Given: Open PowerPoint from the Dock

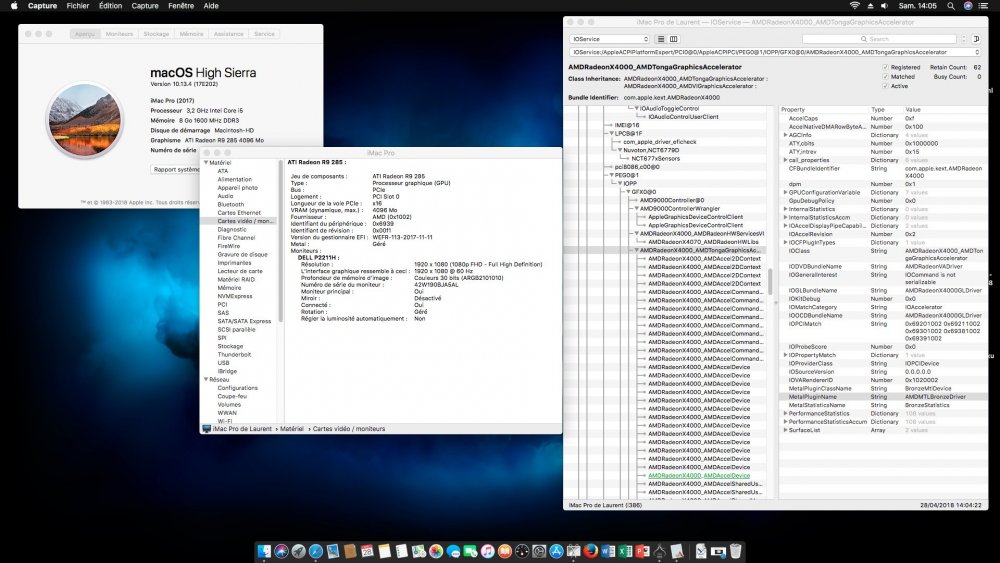Looking at the screenshot, I should (x=642, y=551).
